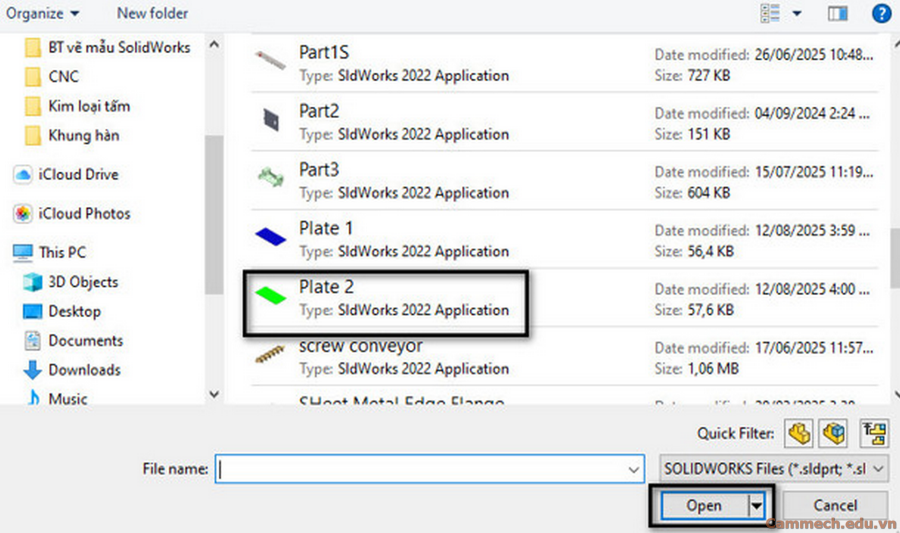The width and height of the screenshot is (900, 533).
Task: Click the Part1S thumbnail
Action: coord(270,61)
